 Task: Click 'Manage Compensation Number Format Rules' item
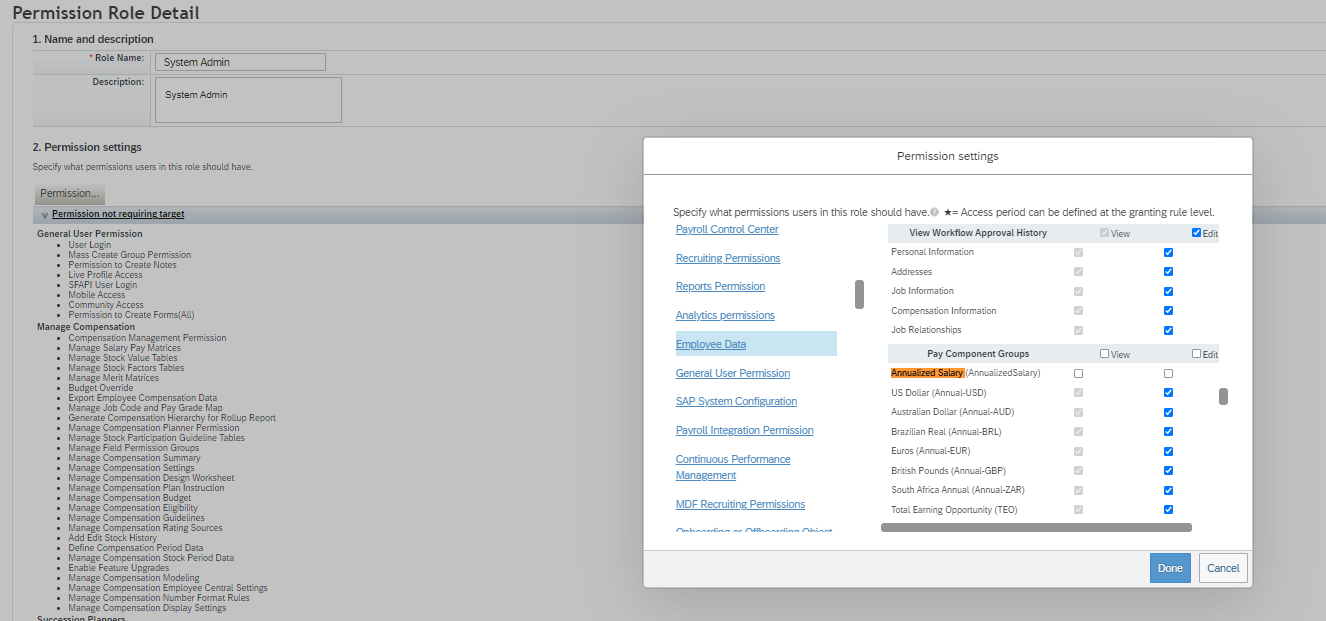click(159, 598)
